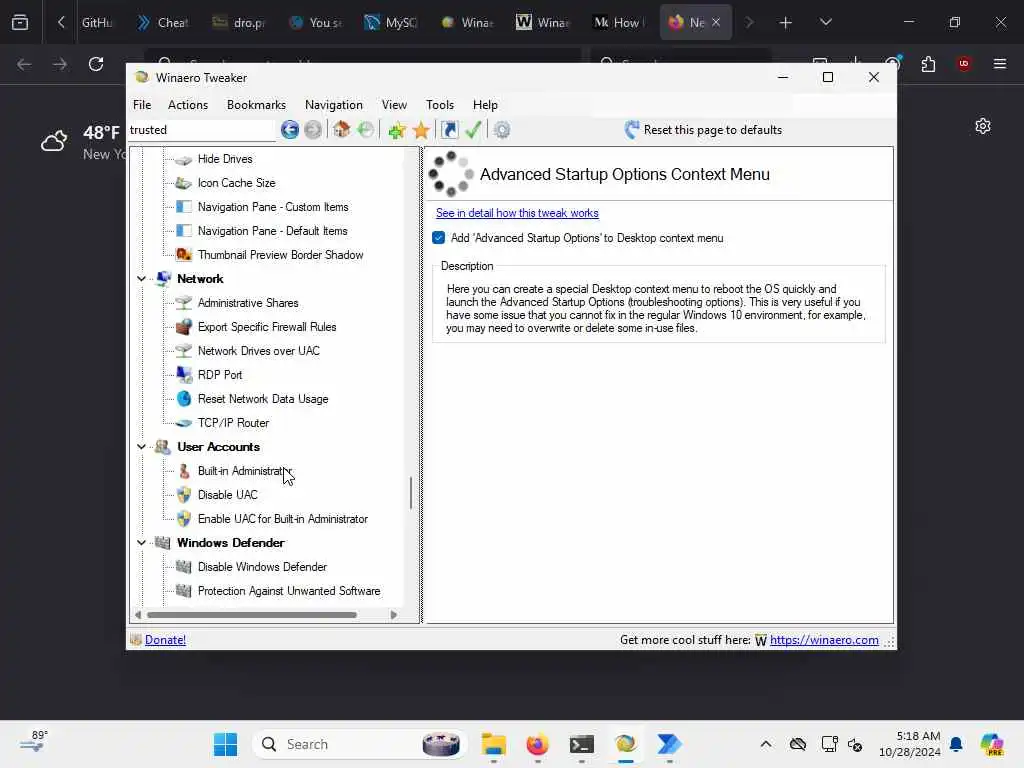This screenshot has width=1024, height=768.
Task: Open the Terminal taskbar icon
Action: 581,744
